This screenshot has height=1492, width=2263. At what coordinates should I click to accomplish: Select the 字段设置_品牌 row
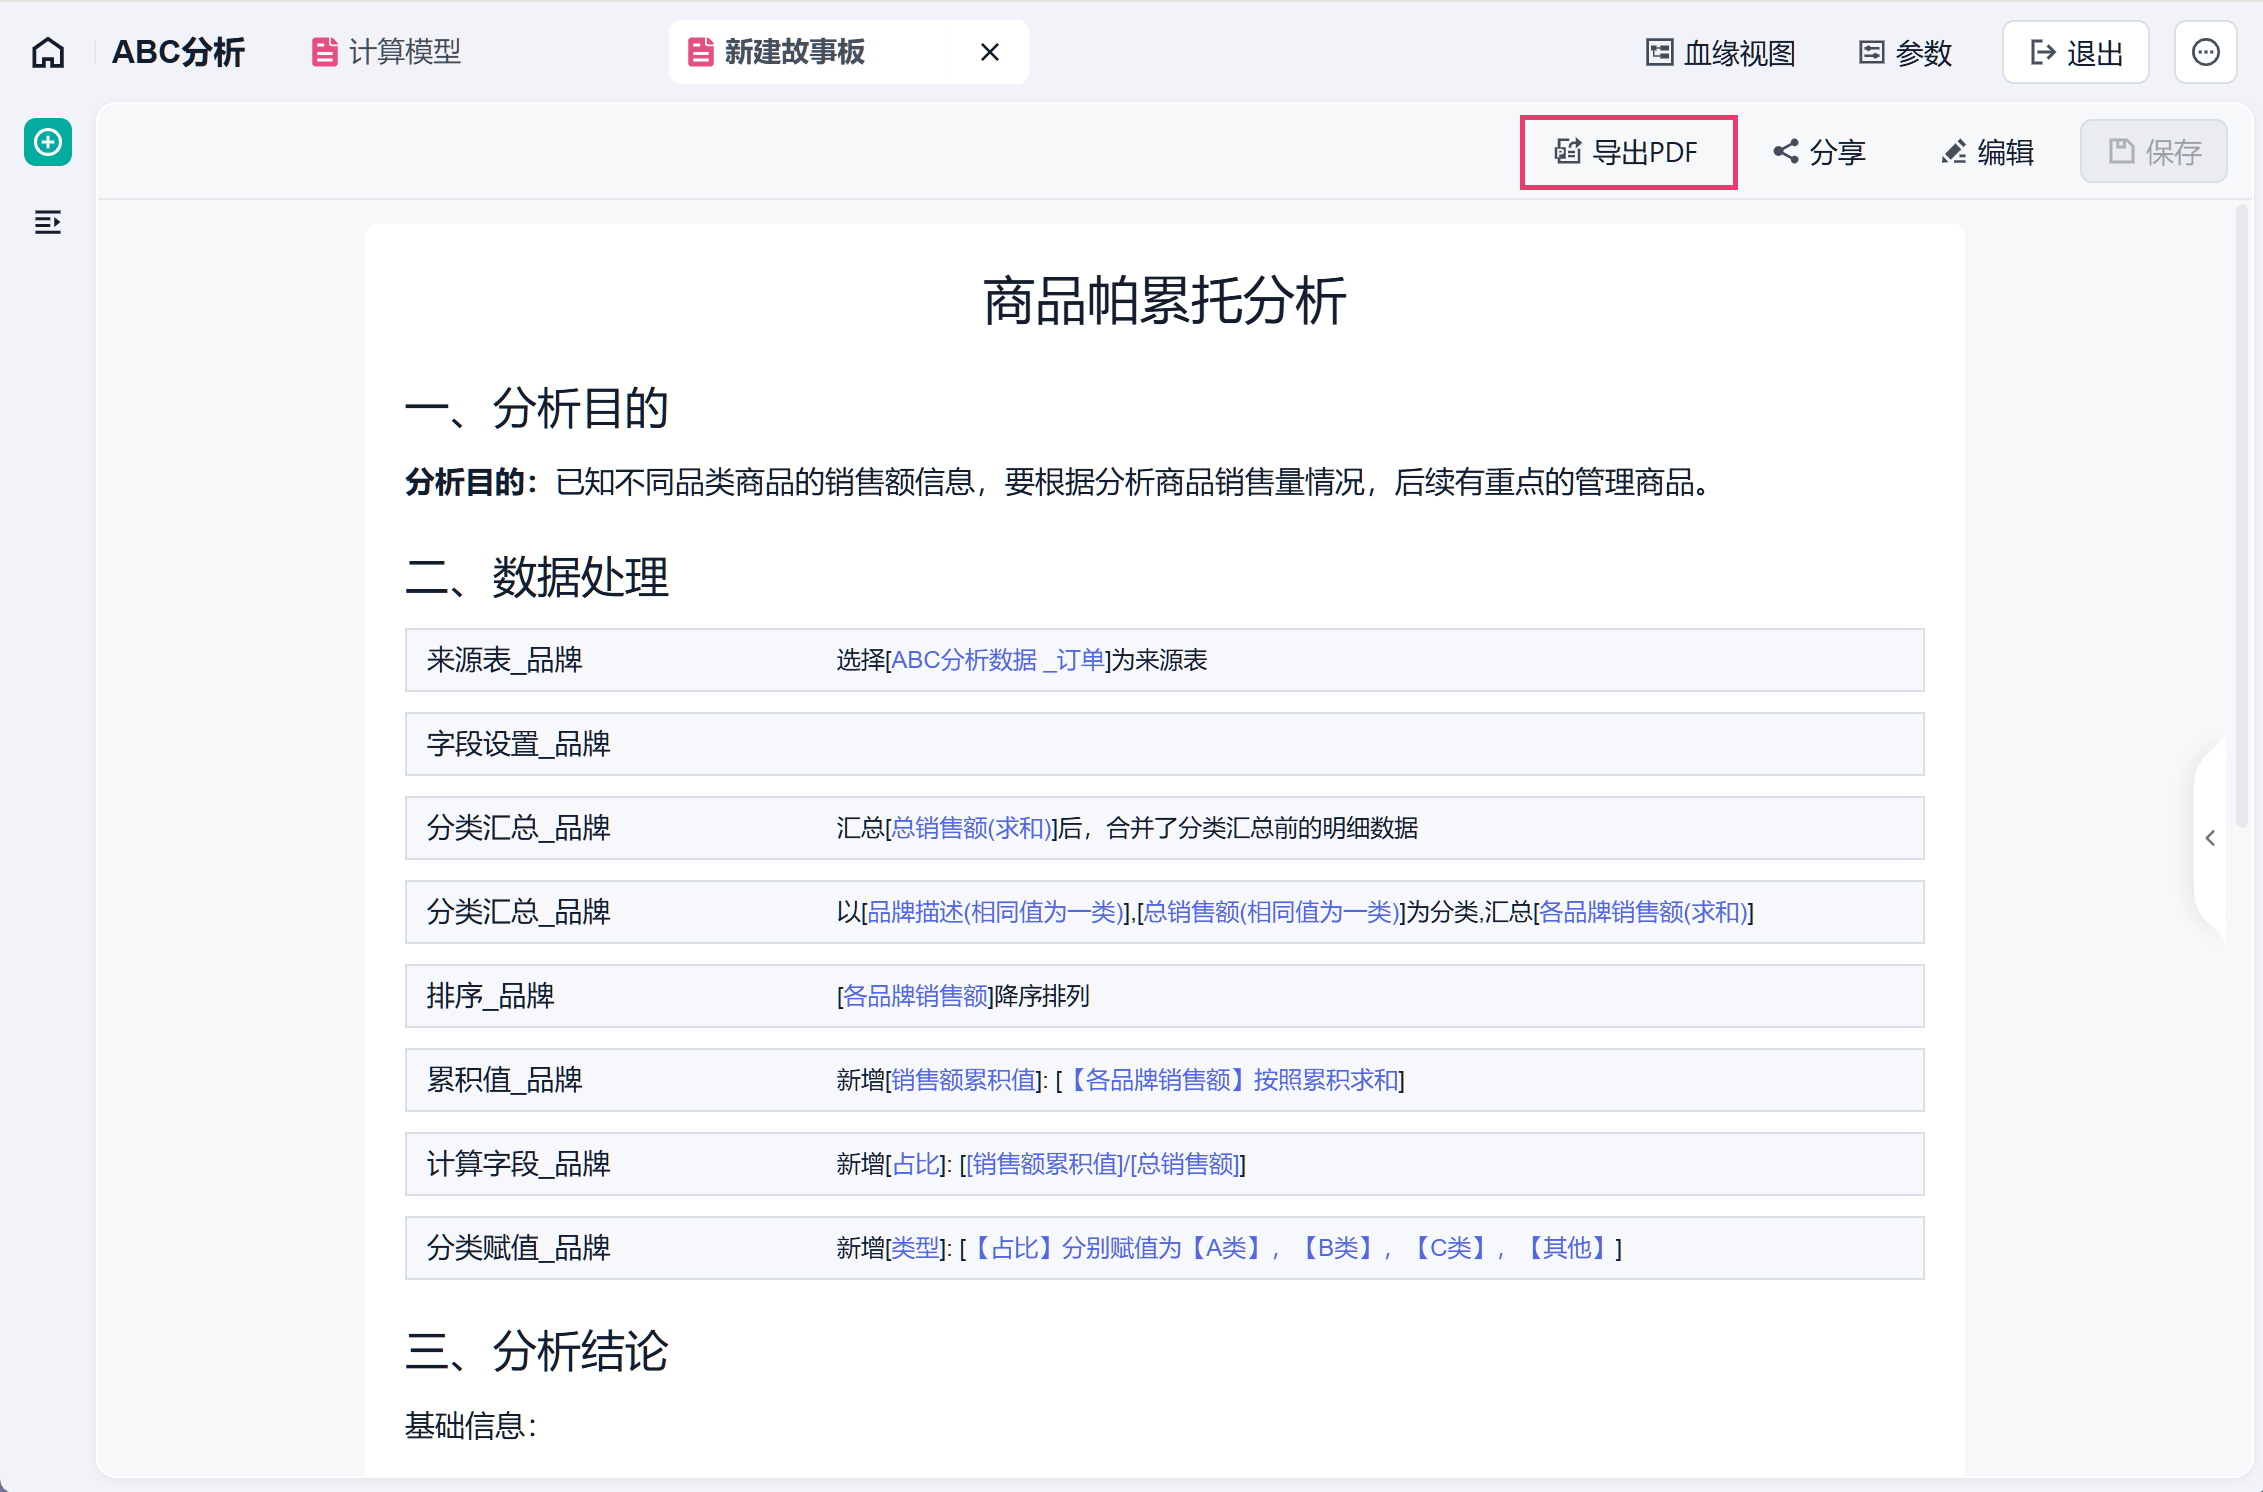click(1164, 744)
